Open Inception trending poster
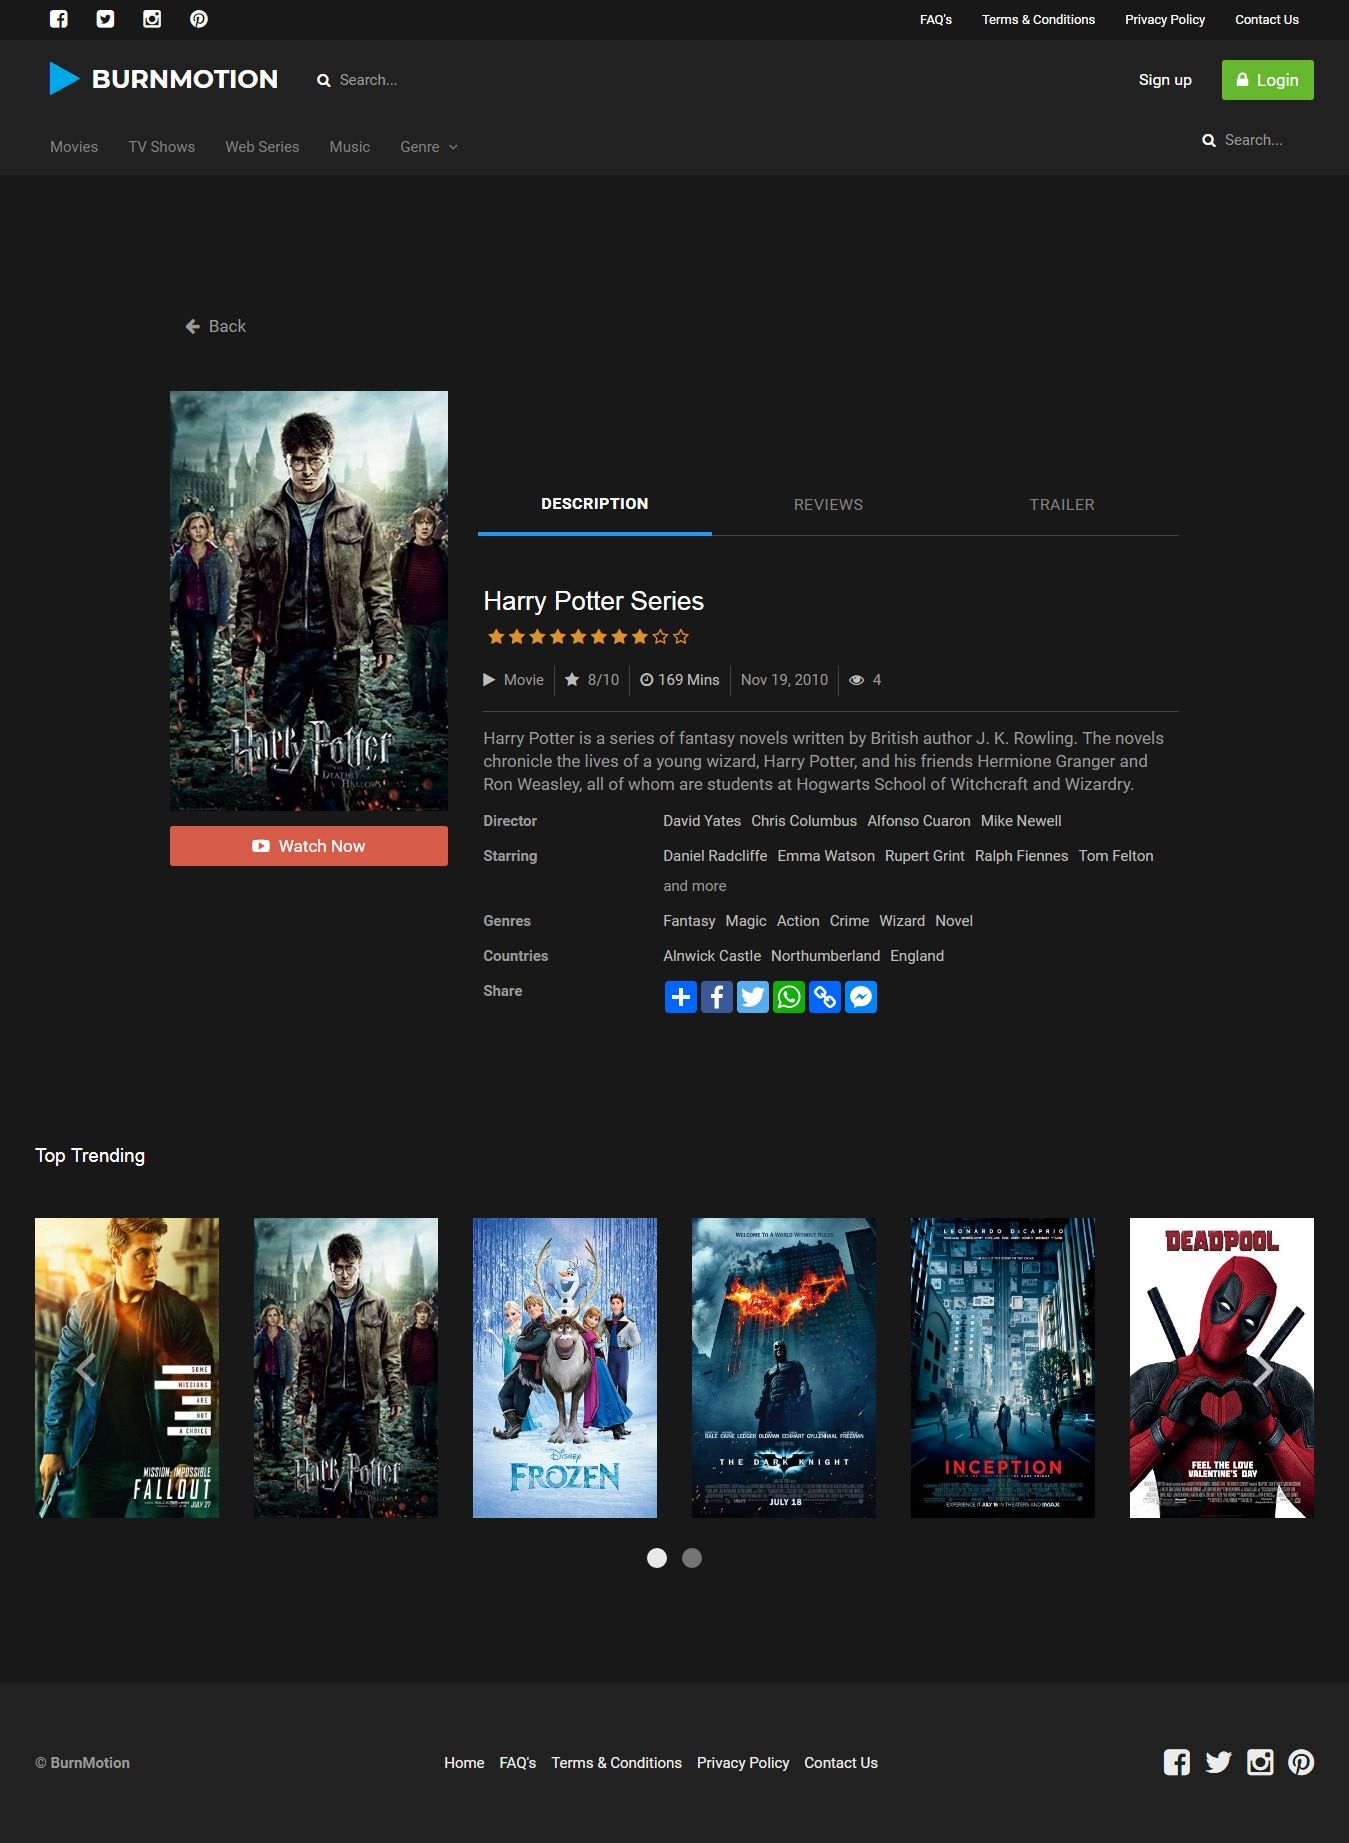Screen dimensions: 1349x1843 [x=1003, y=1368]
